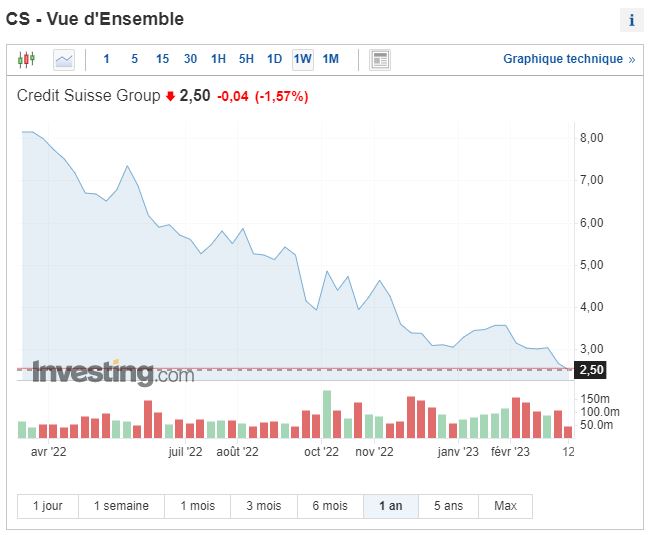The image size is (650, 535).
Task: Show the Max time range
Action: tap(505, 506)
